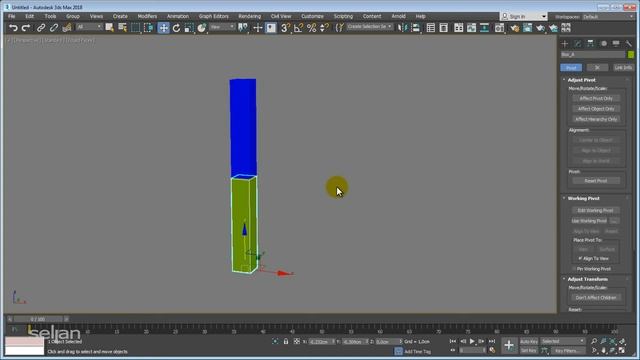Open the Sign In dropdown
640x360 pixels.
(523, 16)
